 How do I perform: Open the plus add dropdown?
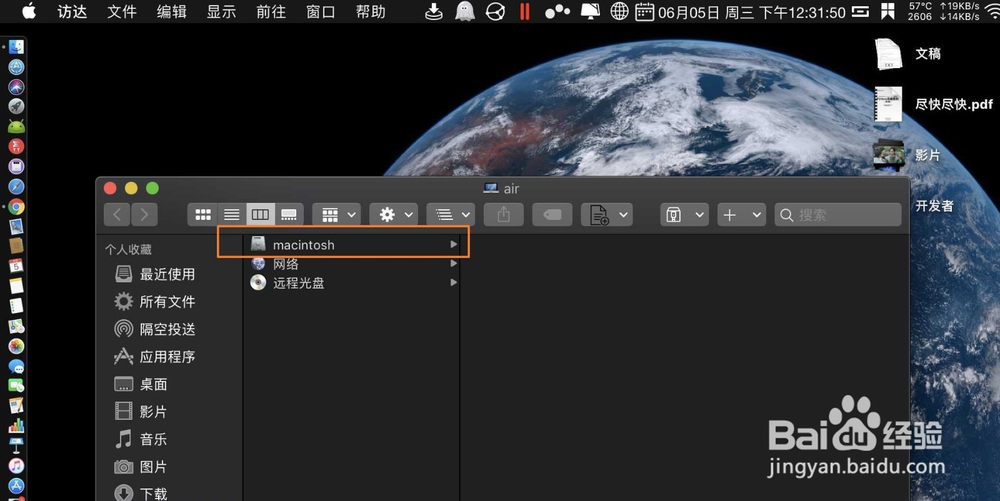point(742,215)
